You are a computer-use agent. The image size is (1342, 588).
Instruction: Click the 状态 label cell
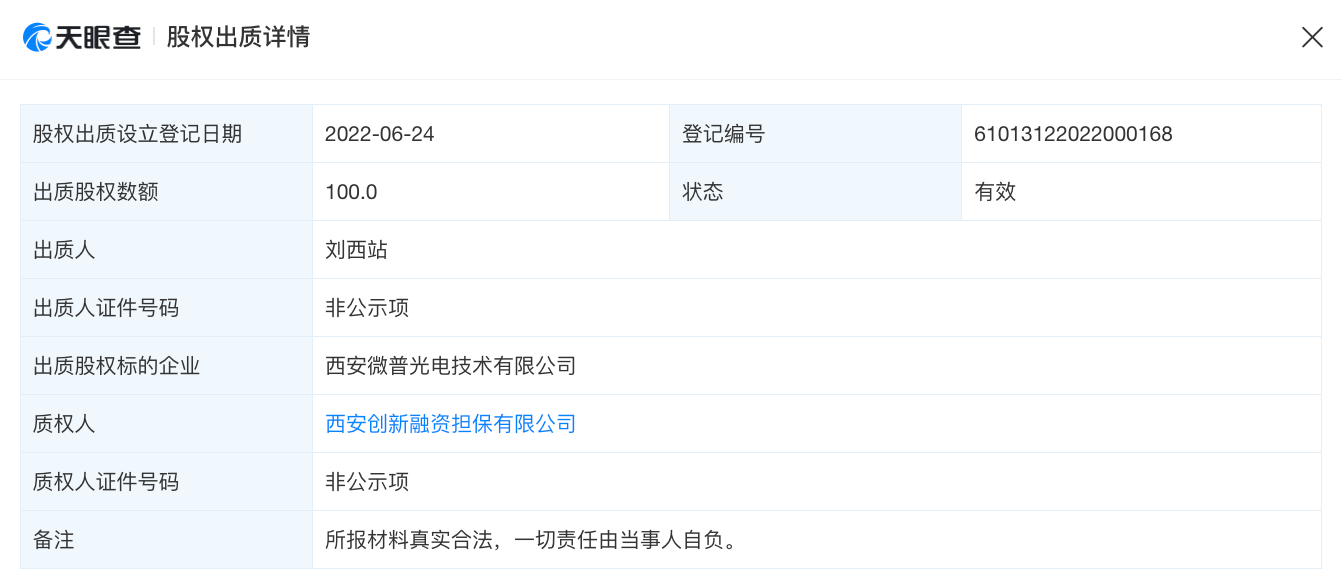[x=703, y=192]
